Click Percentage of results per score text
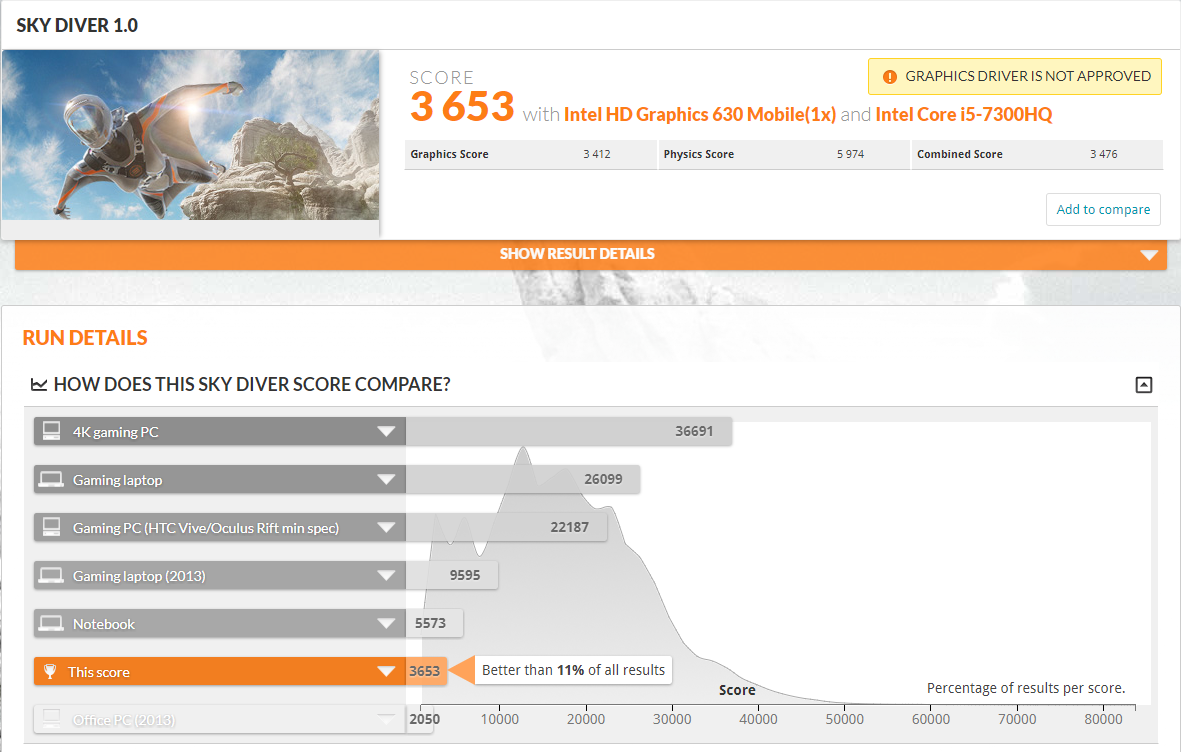Screen dimensions: 1181x752 (x=1026, y=688)
